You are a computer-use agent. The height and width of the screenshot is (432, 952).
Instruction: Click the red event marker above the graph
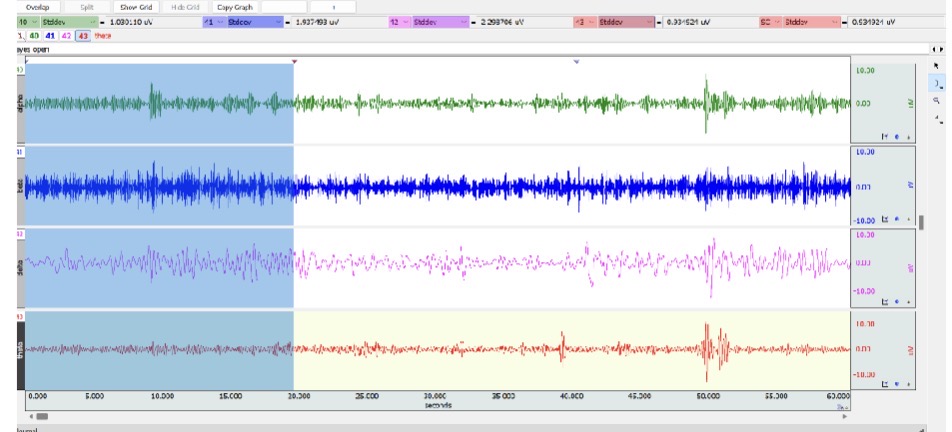[x=294, y=62]
